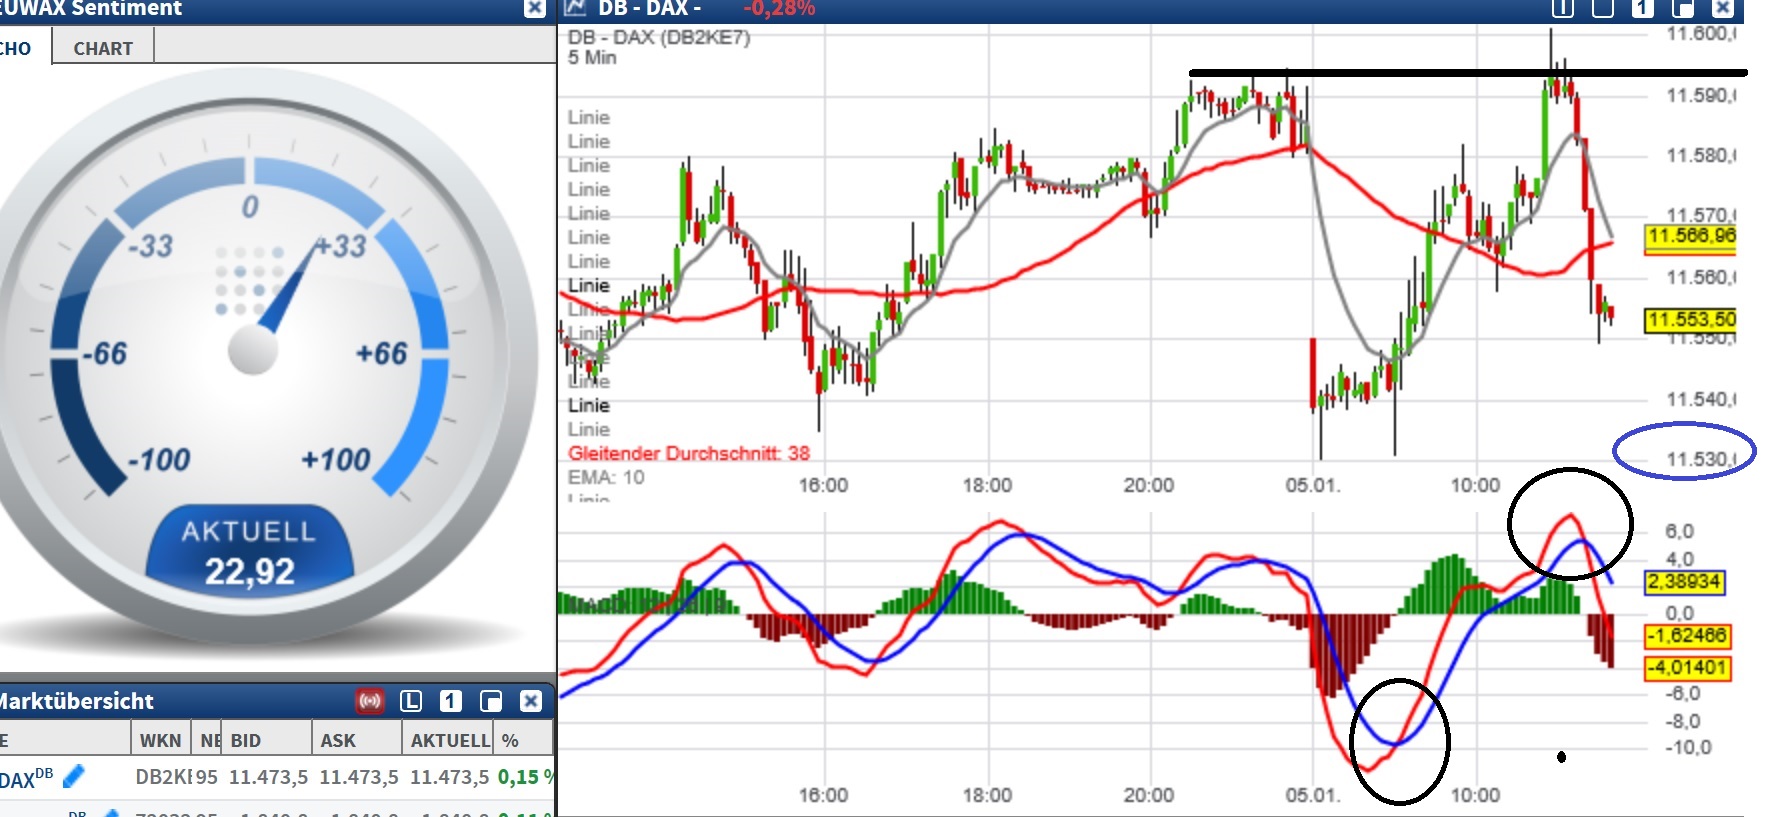
Task: Click the number 1 icon in DAX chart header
Action: (x=1642, y=8)
